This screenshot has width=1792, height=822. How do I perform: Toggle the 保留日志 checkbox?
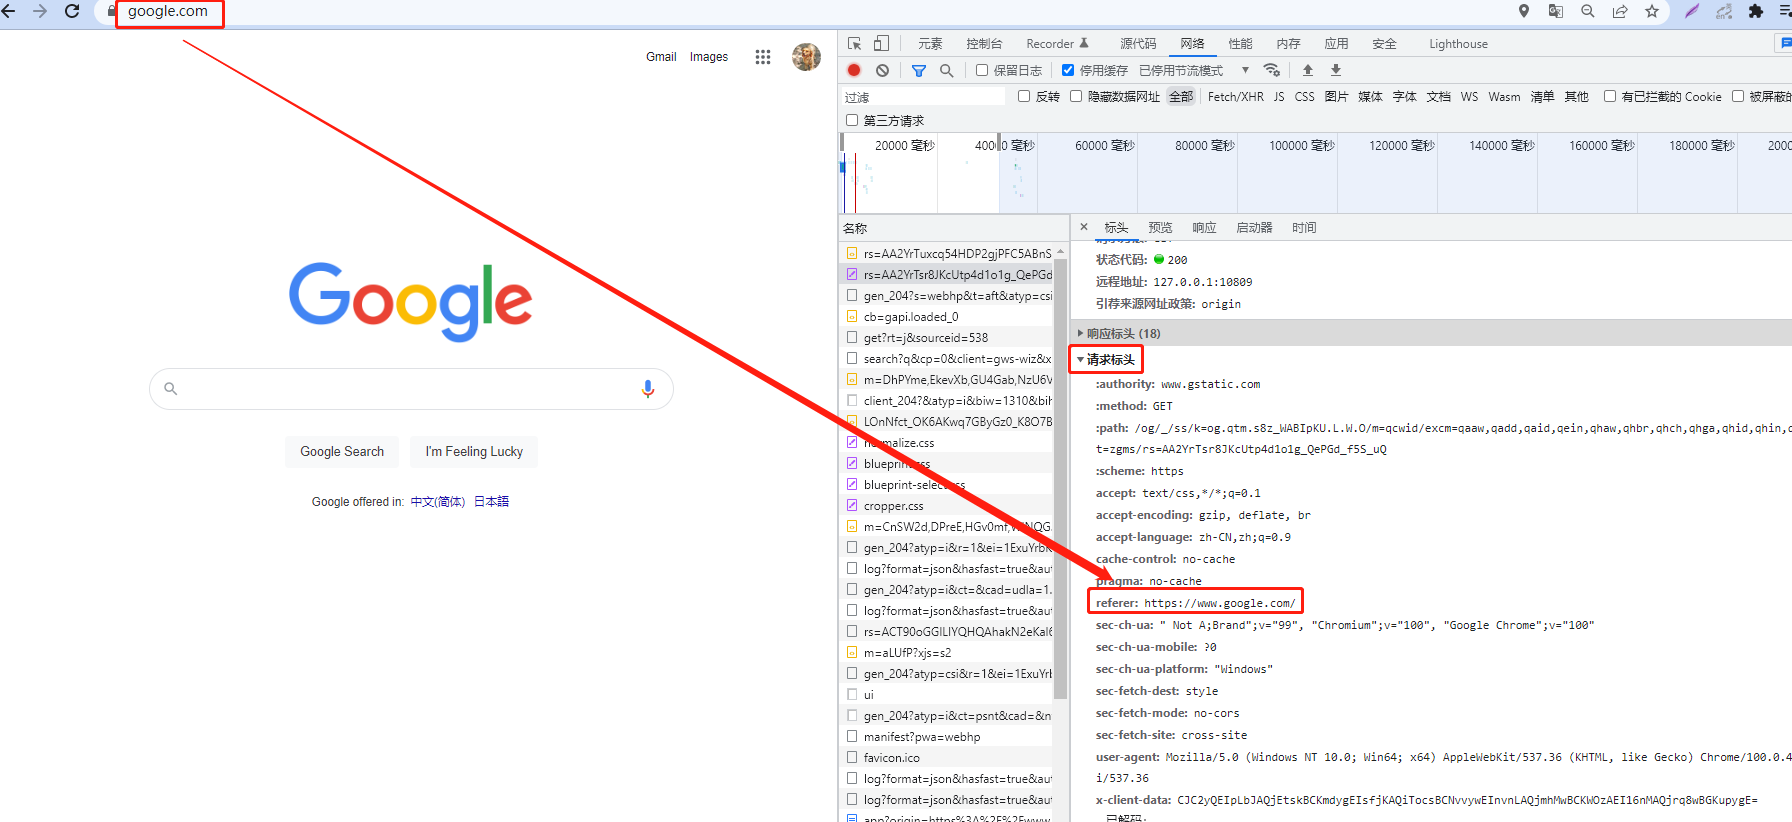(x=982, y=70)
